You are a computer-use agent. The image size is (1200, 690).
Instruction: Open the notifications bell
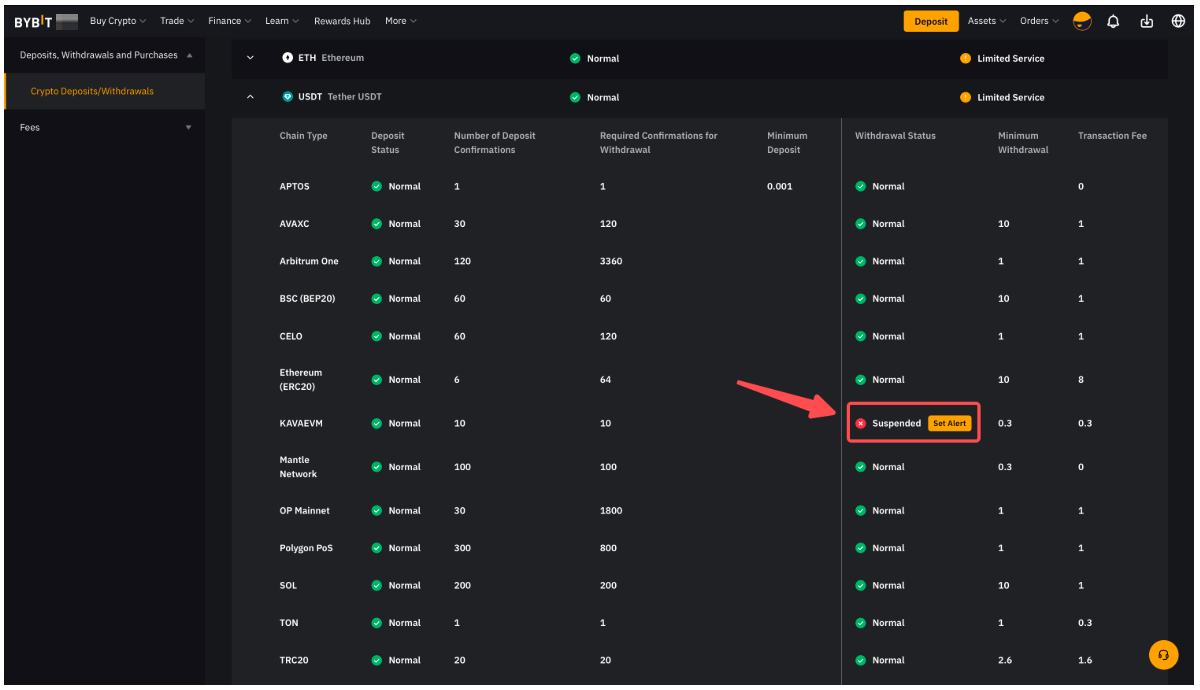pos(1113,21)
